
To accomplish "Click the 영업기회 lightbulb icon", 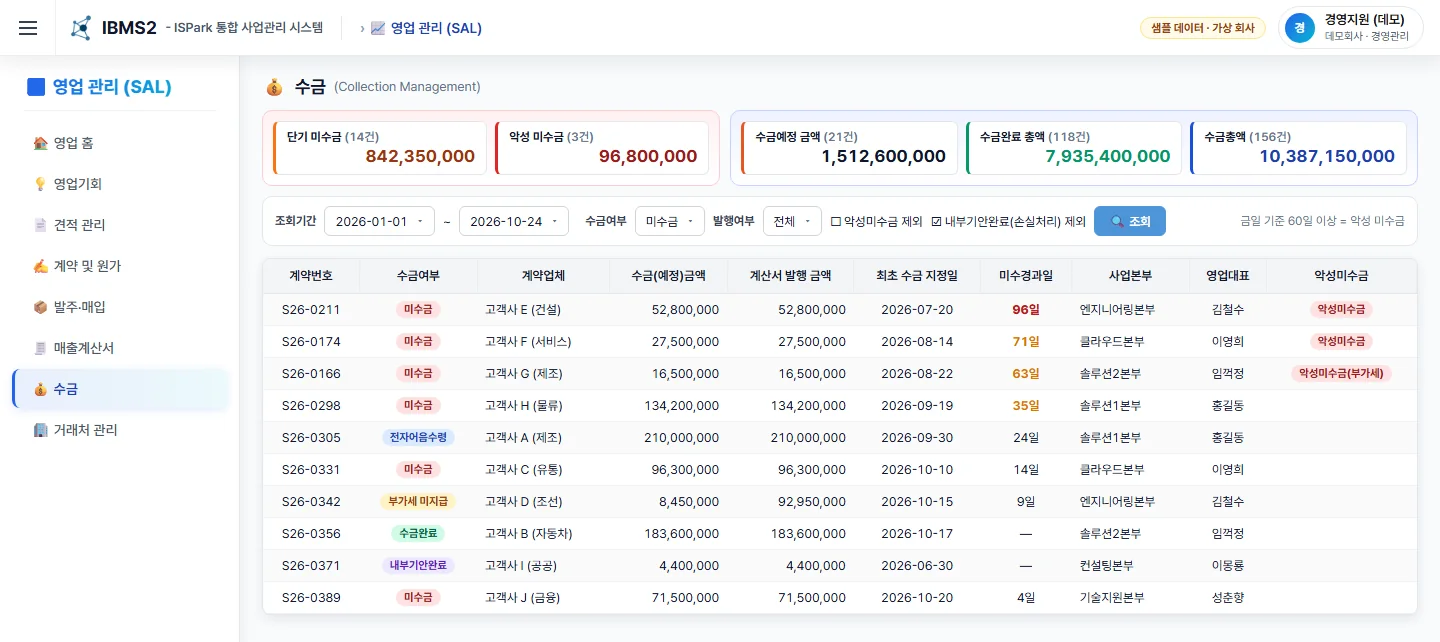I will coord(40,184).
